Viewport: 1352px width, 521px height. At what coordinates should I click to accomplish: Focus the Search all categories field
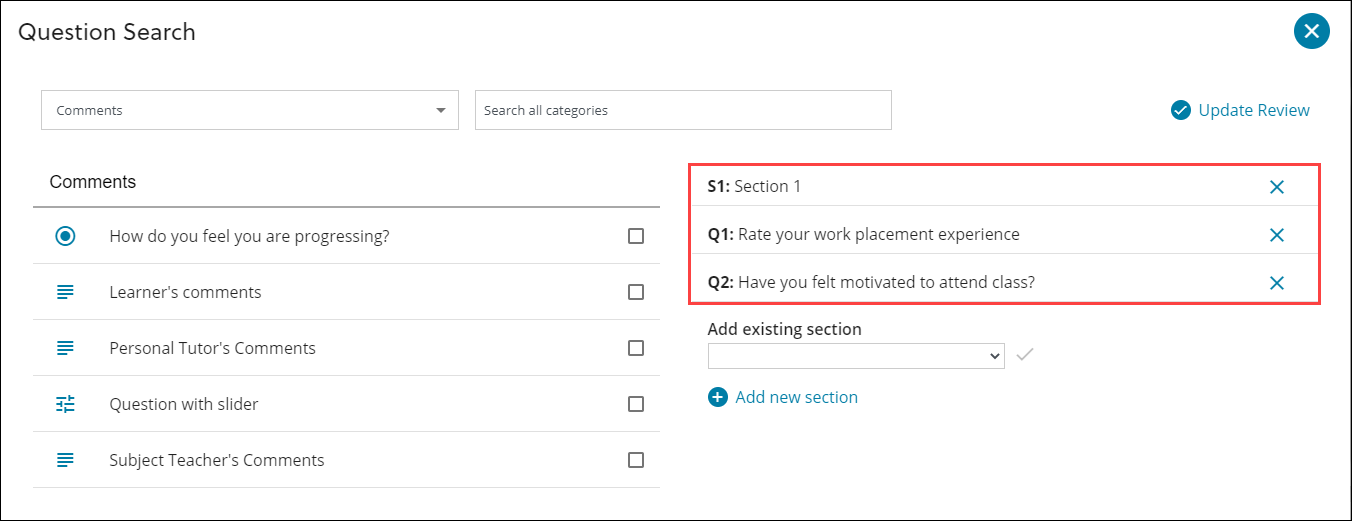683,110
